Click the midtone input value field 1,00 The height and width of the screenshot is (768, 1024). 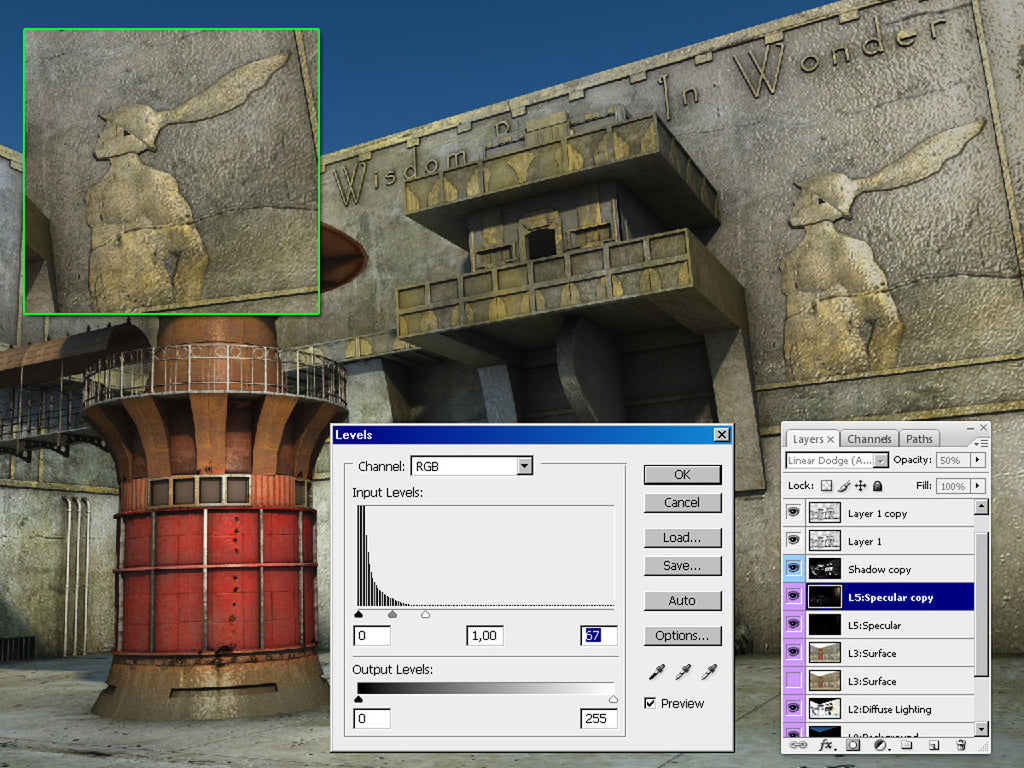[485, 636]
